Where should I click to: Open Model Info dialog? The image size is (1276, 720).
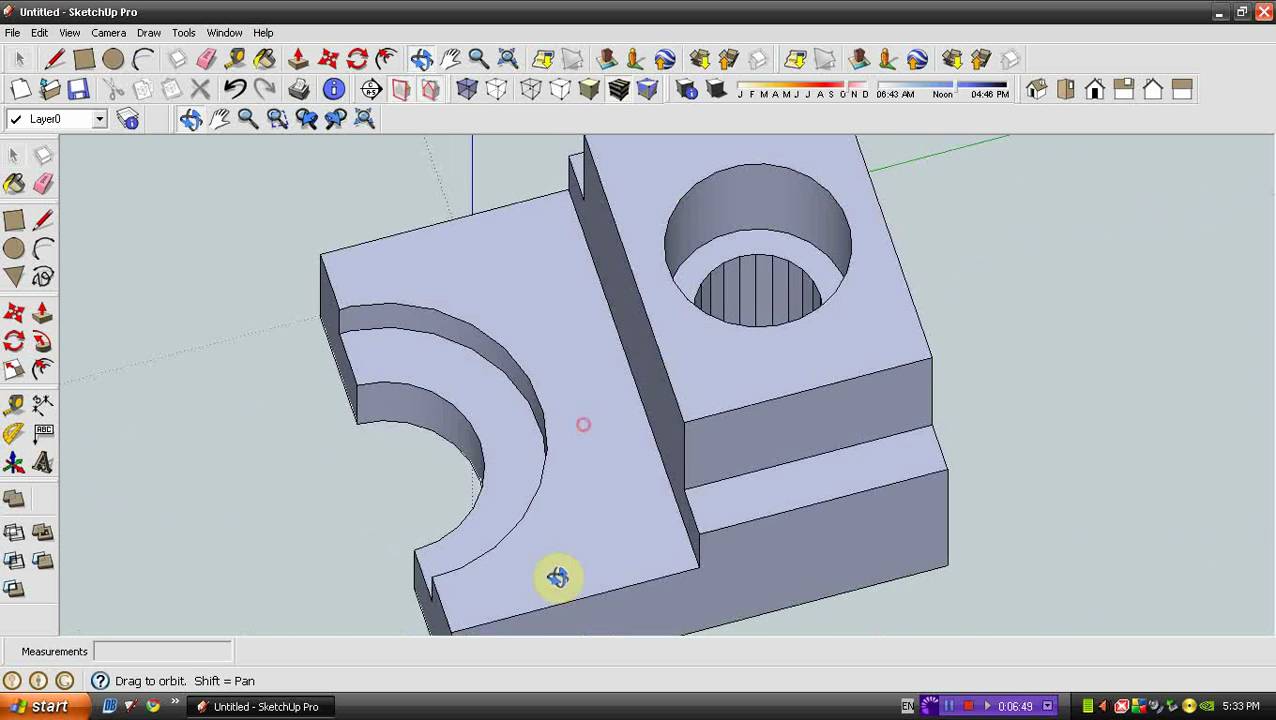pos(334,90)
